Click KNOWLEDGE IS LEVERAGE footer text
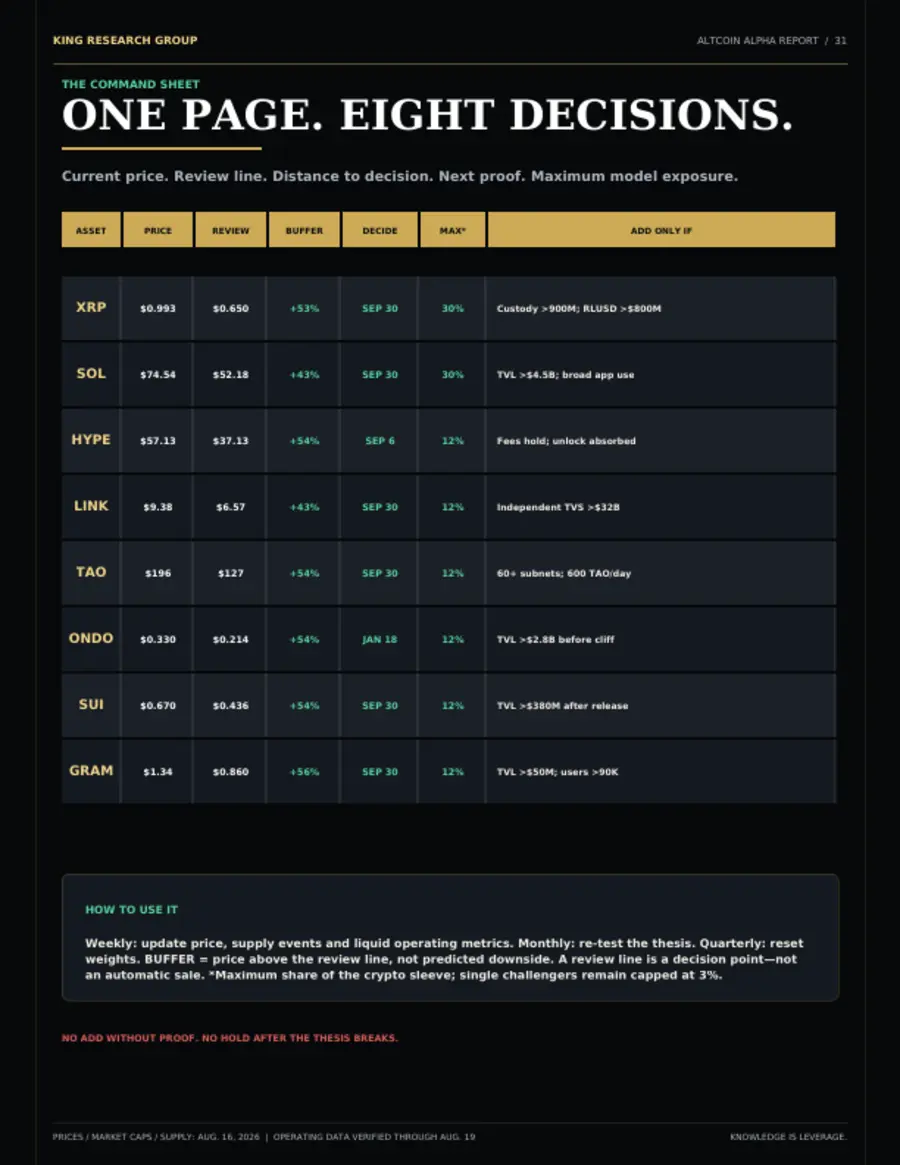The image size is (900, 1165). pyautogui.click(x=788, y=1137)
